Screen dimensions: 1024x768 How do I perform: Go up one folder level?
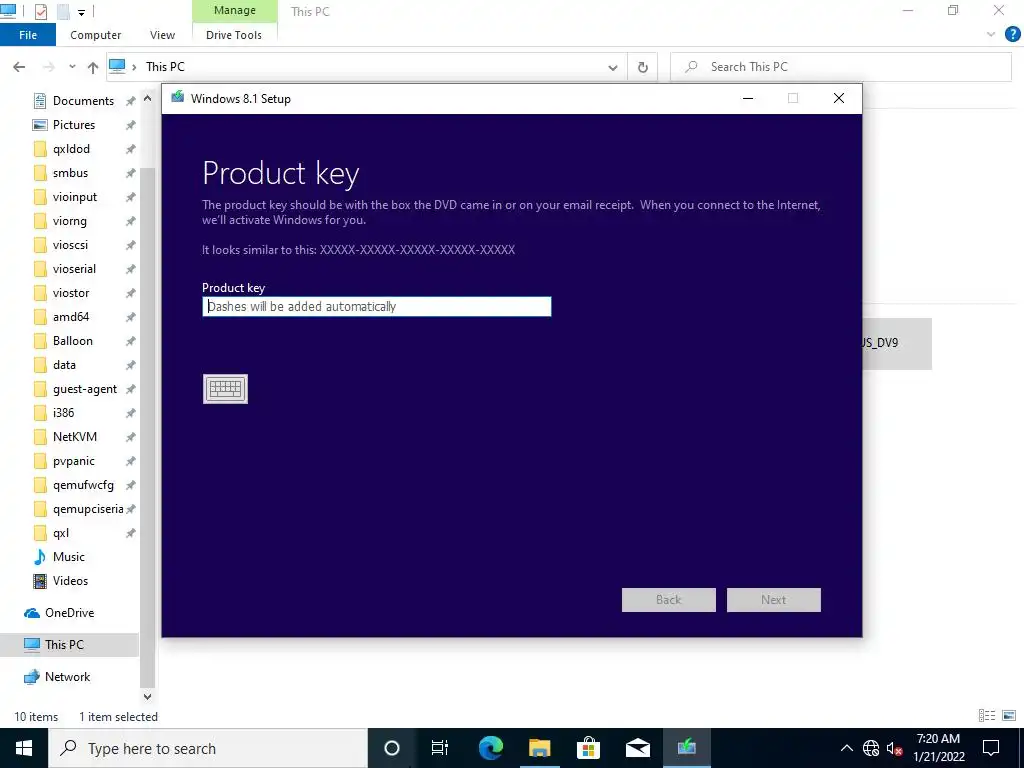click(93, 67)
